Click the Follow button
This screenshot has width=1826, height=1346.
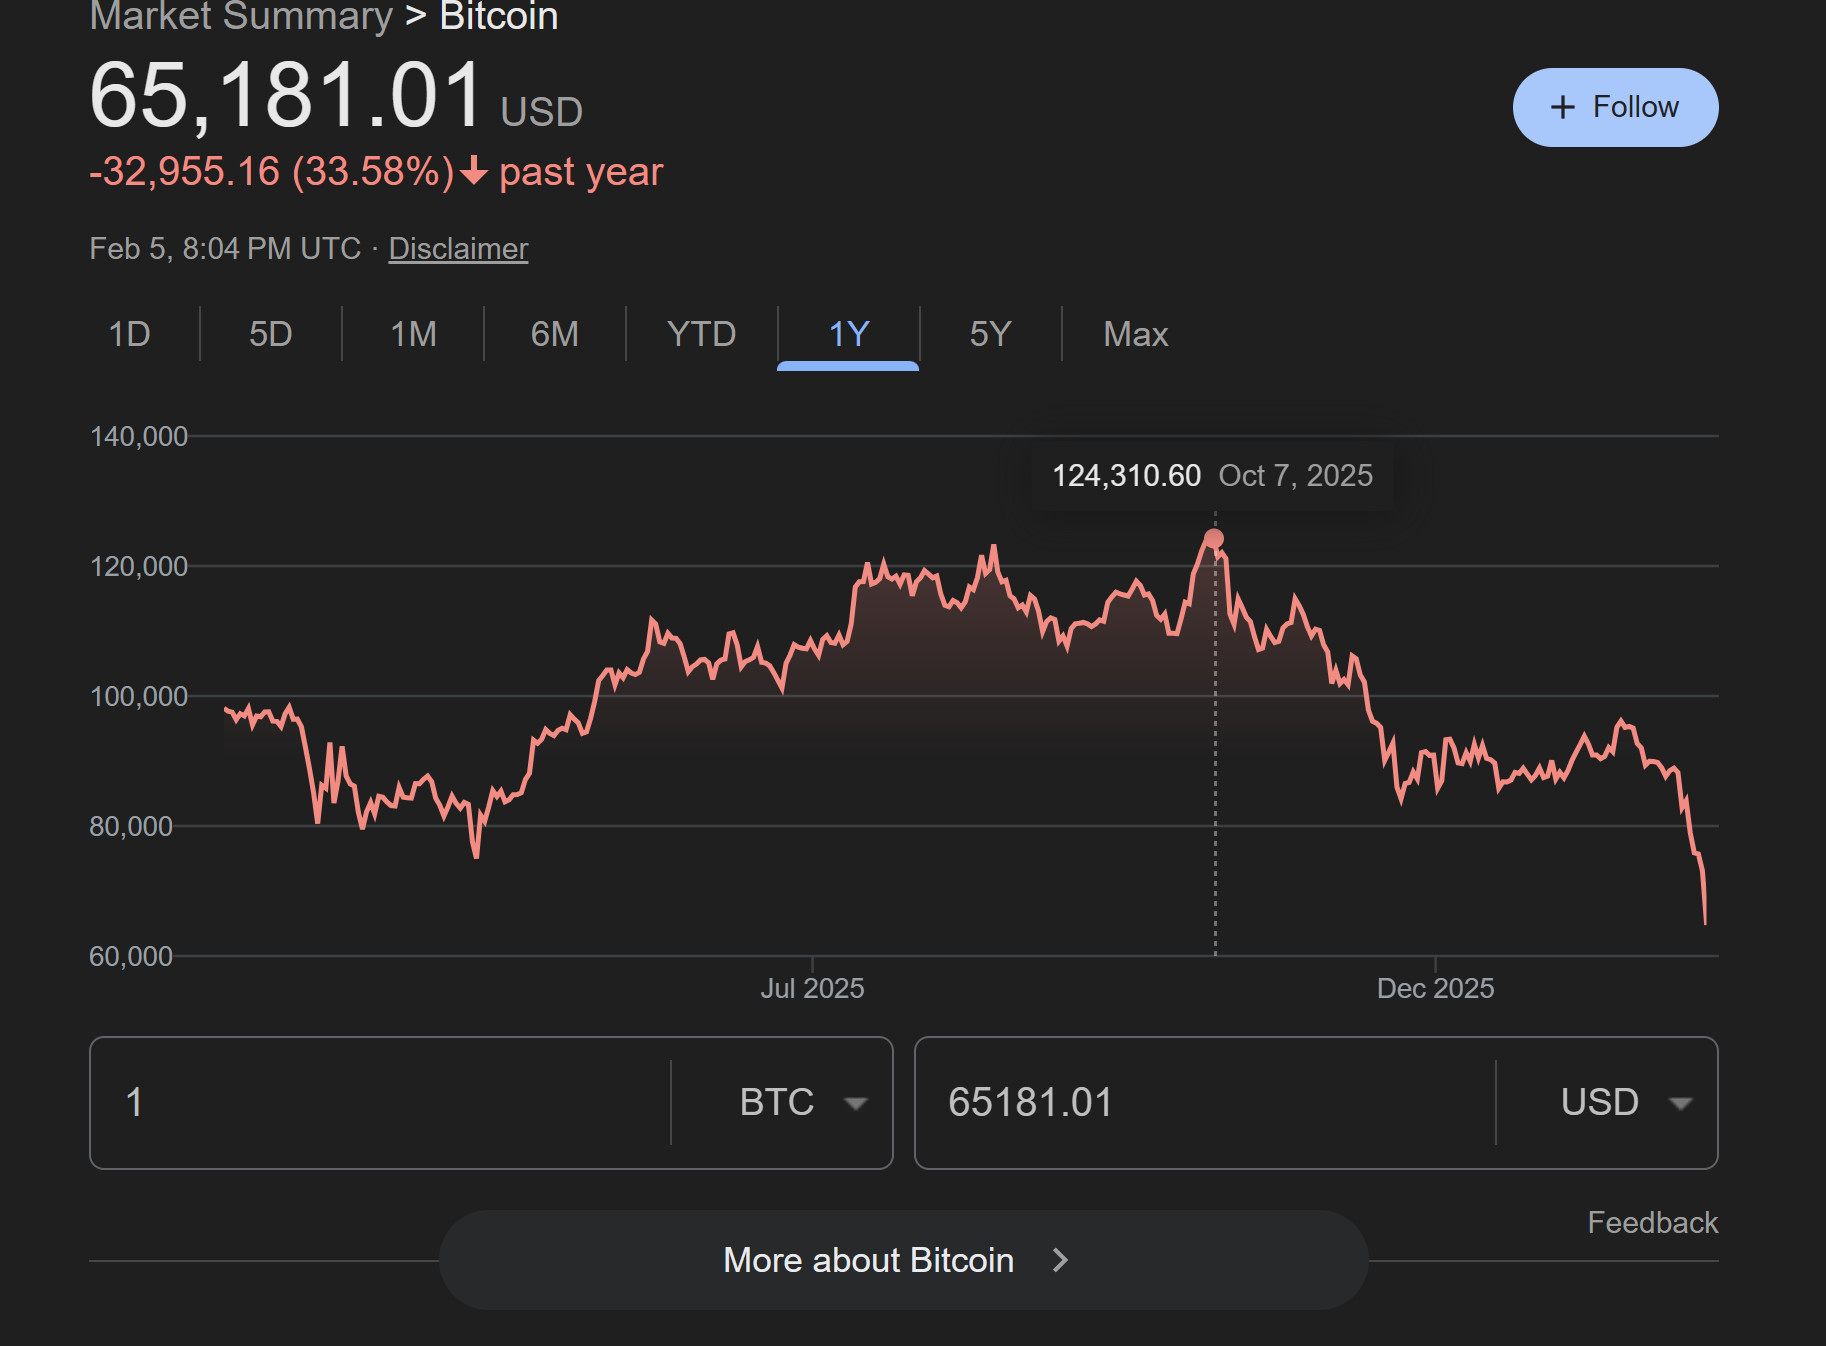pos(1615,108)
